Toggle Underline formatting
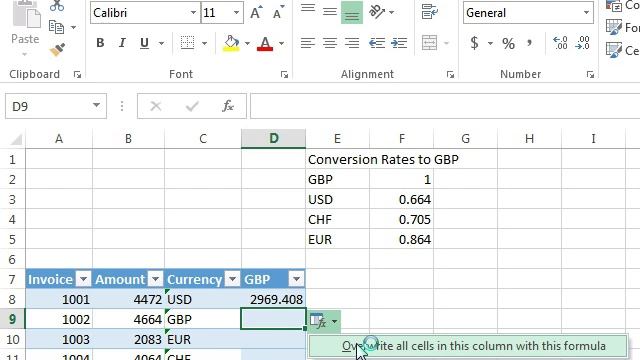This screenshot has width=640, height=360. click(144, 43)
